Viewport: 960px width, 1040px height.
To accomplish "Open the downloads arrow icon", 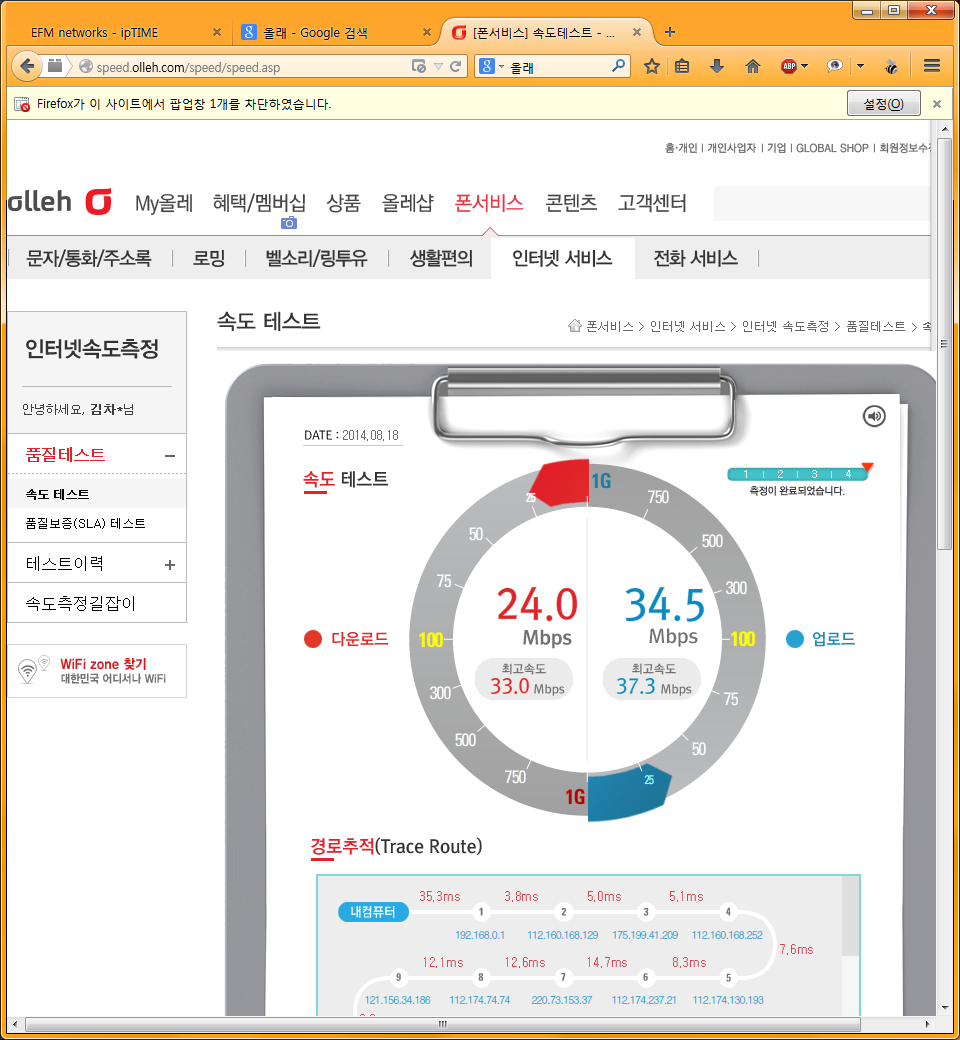I will [717, 66].
